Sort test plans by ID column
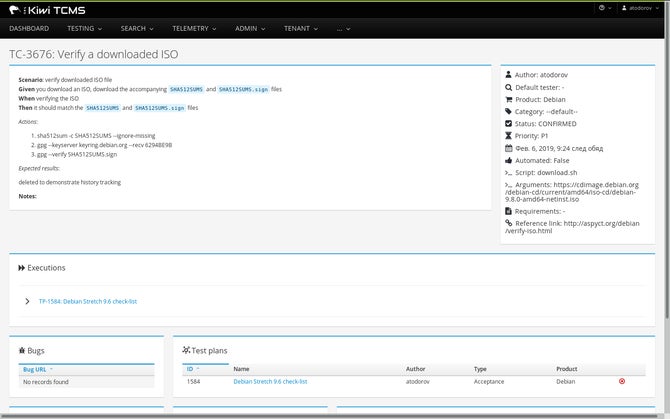Viewport: 670px width, 419px height. 193,369
